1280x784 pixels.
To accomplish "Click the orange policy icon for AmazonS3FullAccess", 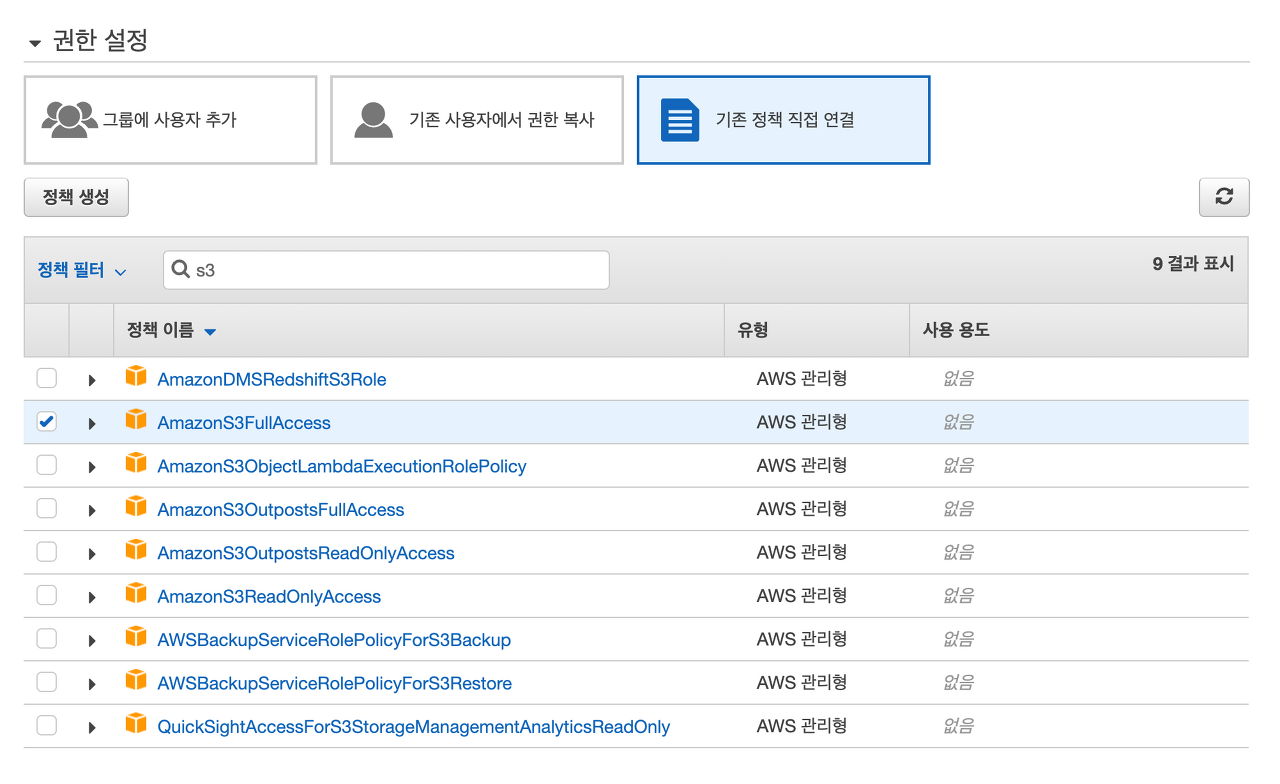I will point(136,420).
